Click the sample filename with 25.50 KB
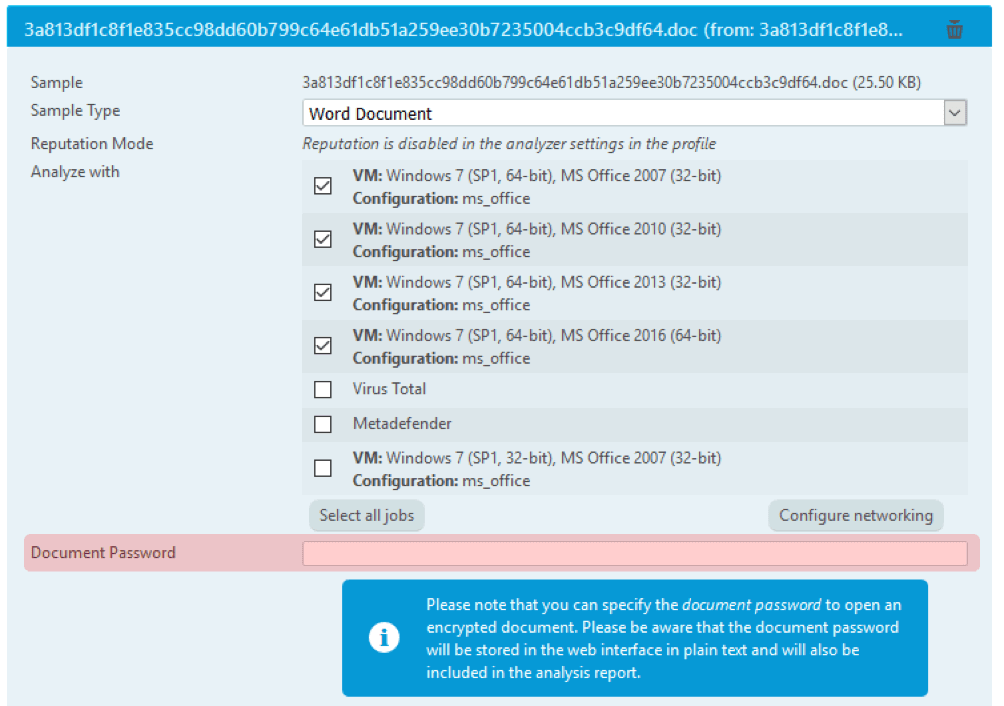Viewport: 1004px width, 706px height. [x=611, y=83]
